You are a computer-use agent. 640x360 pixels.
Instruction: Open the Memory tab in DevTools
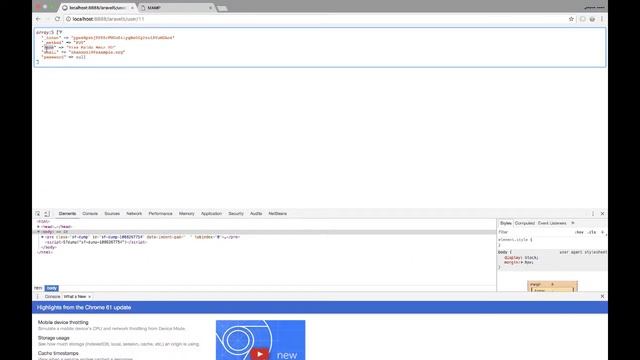coord(187,213)
